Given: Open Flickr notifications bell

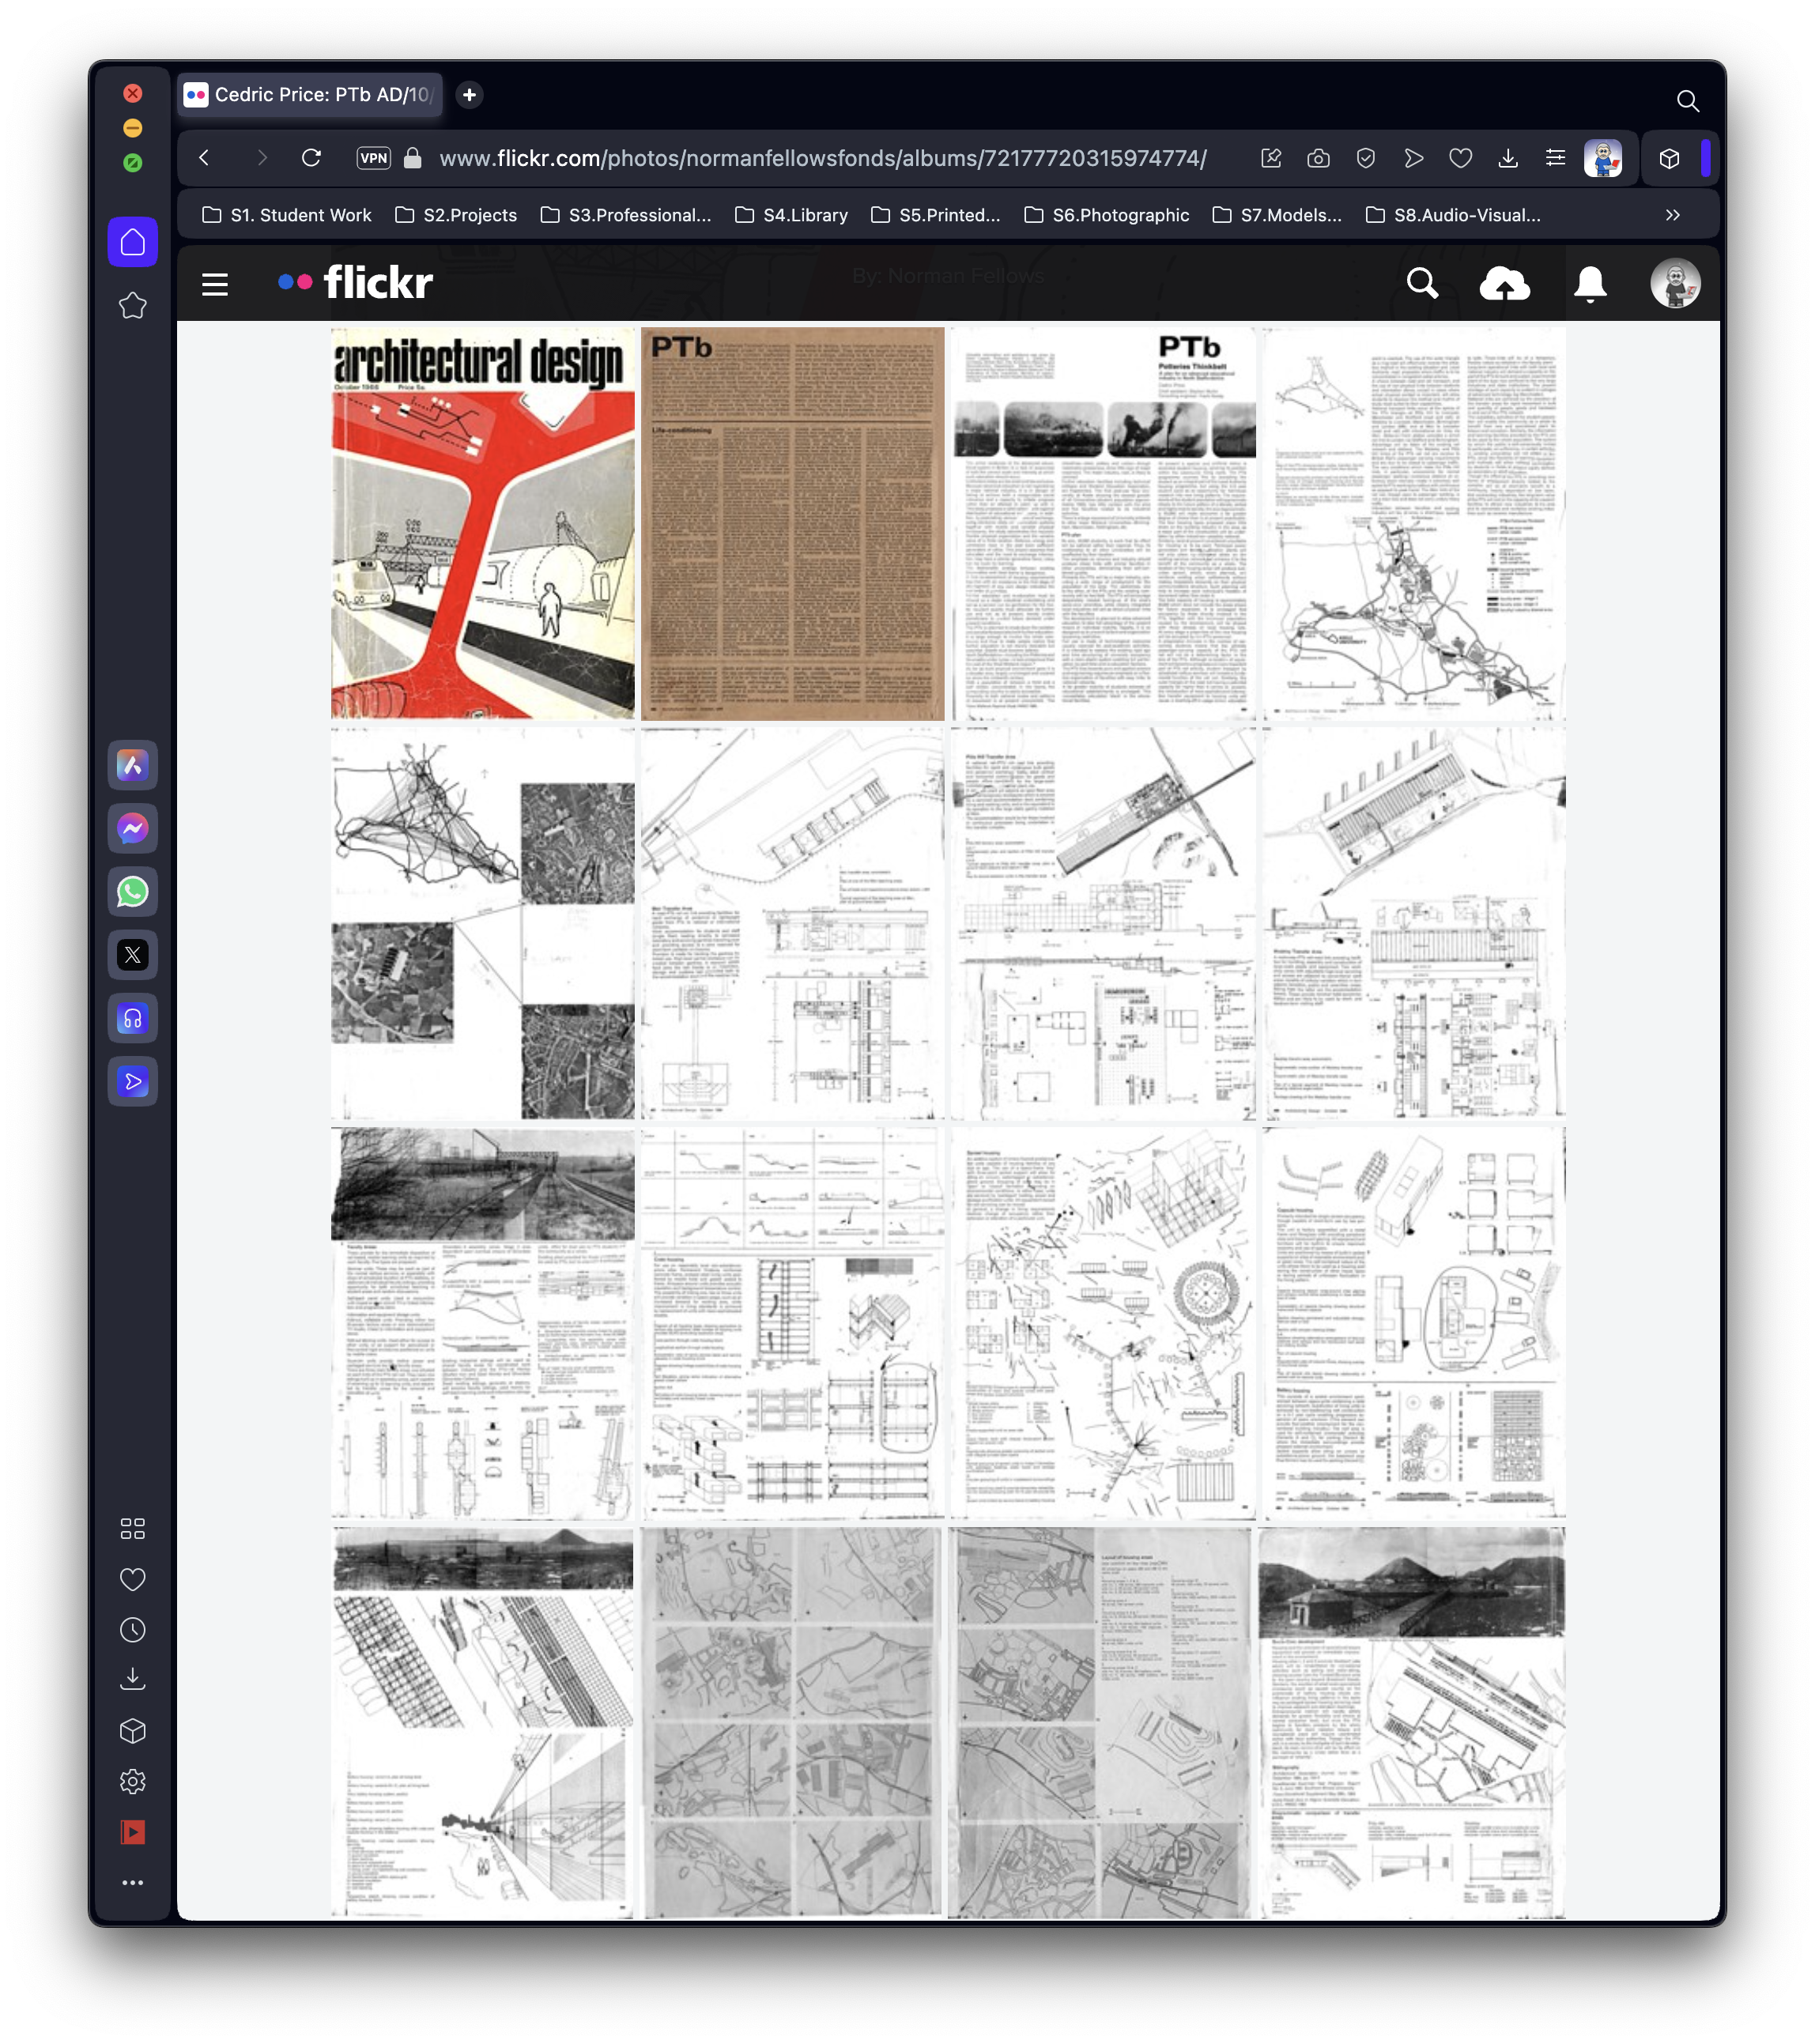Looking at the screenshot, I should pyautogui.click(x=1589, y=284).
